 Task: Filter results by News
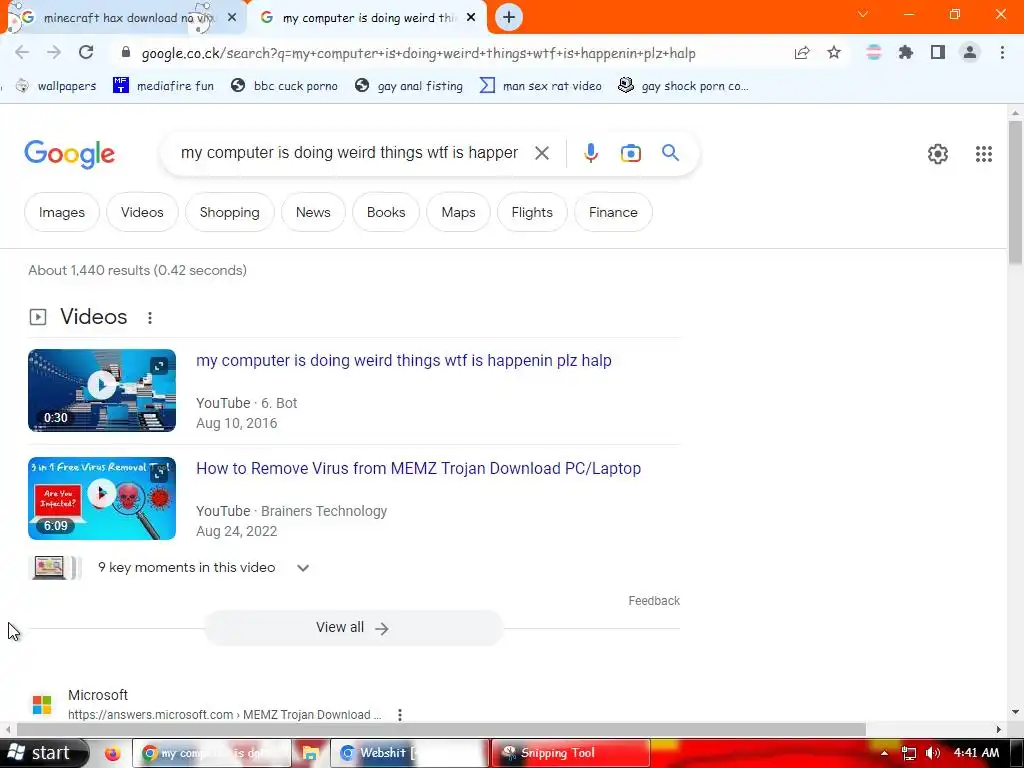coord(313,212)
